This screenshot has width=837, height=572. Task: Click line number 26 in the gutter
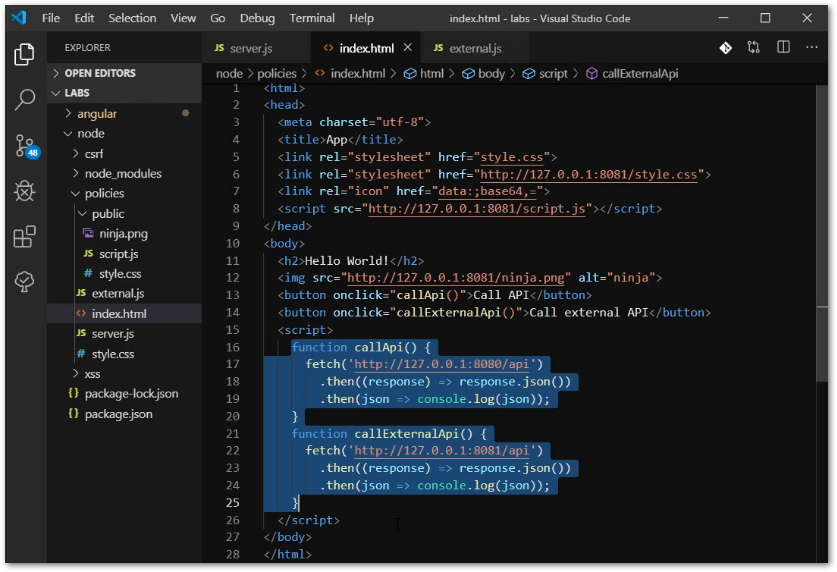pyautogui.click(x=233, y=520)
